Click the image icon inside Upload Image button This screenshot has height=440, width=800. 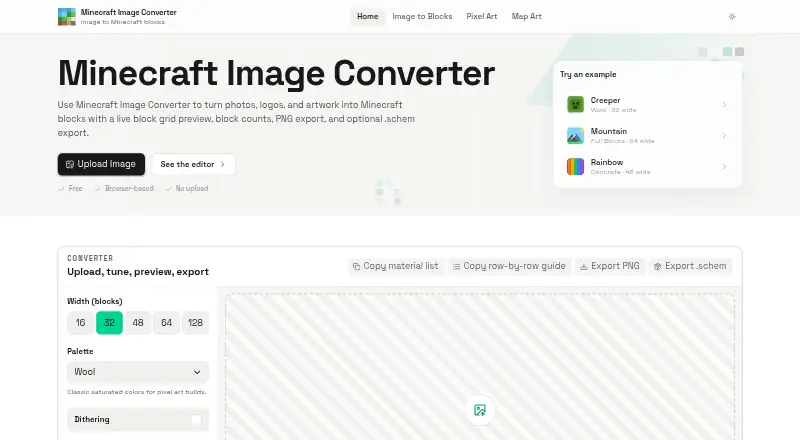coord(70,164)
